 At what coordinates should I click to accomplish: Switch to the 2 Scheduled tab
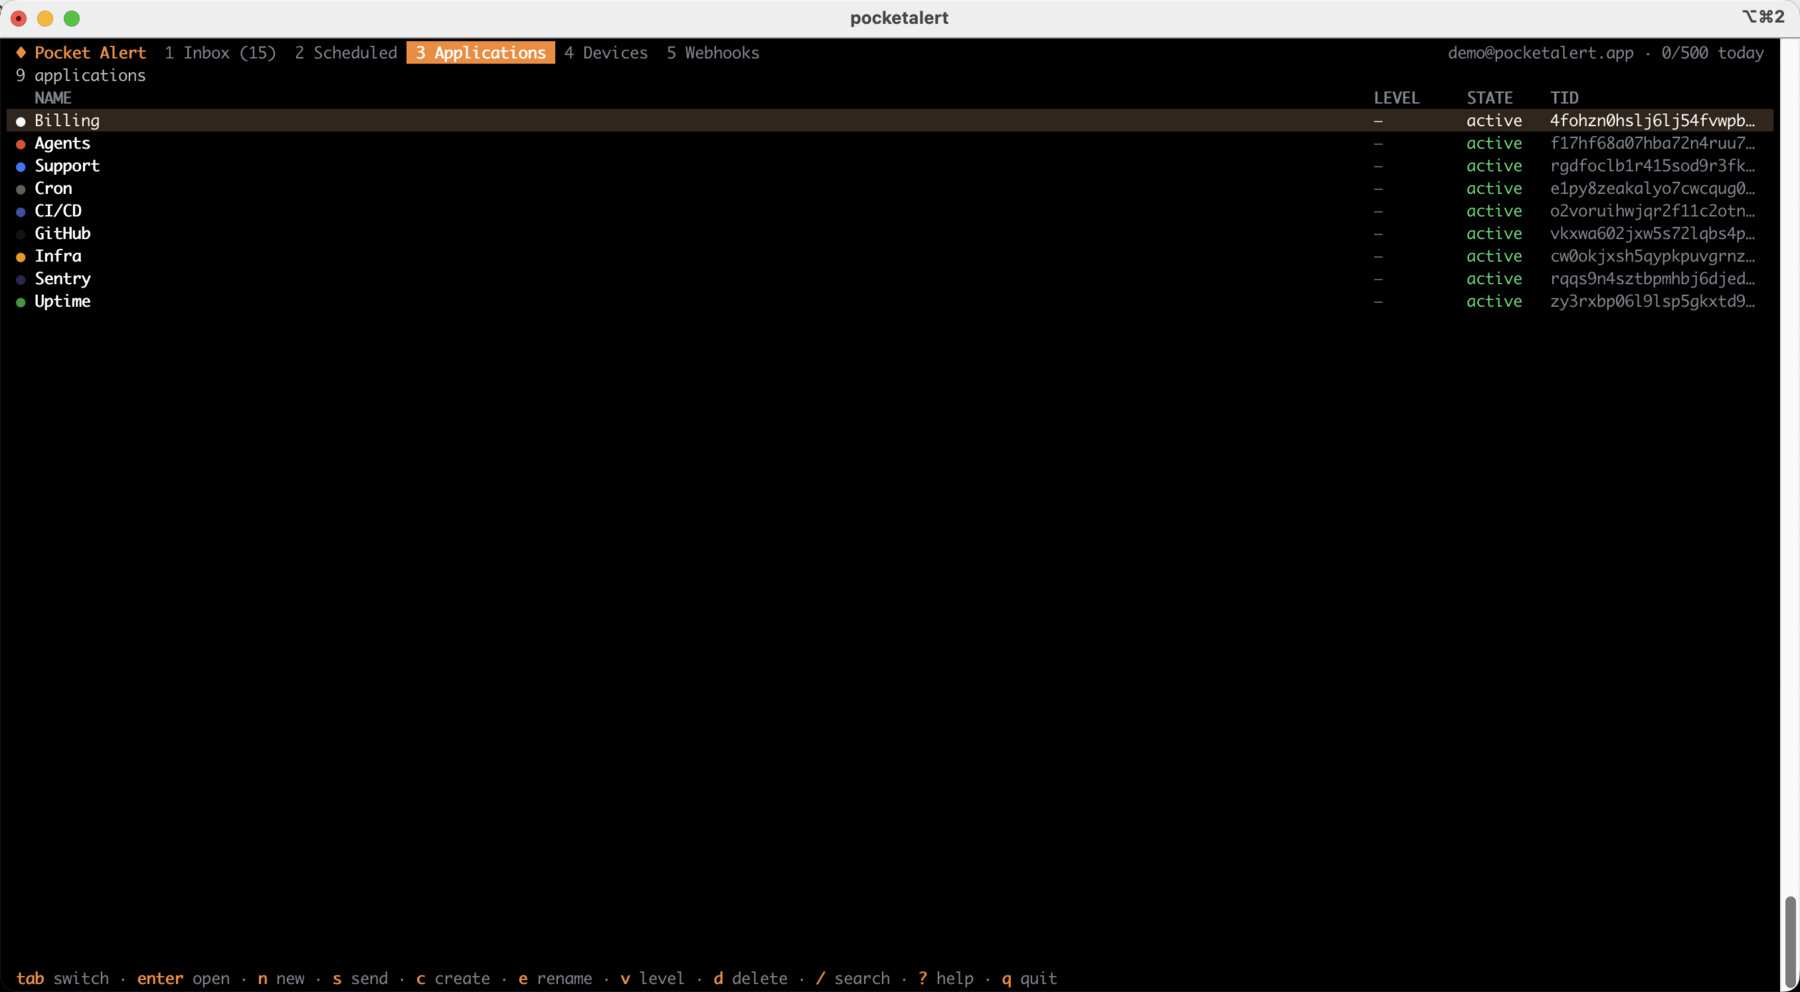click(346, 53)
